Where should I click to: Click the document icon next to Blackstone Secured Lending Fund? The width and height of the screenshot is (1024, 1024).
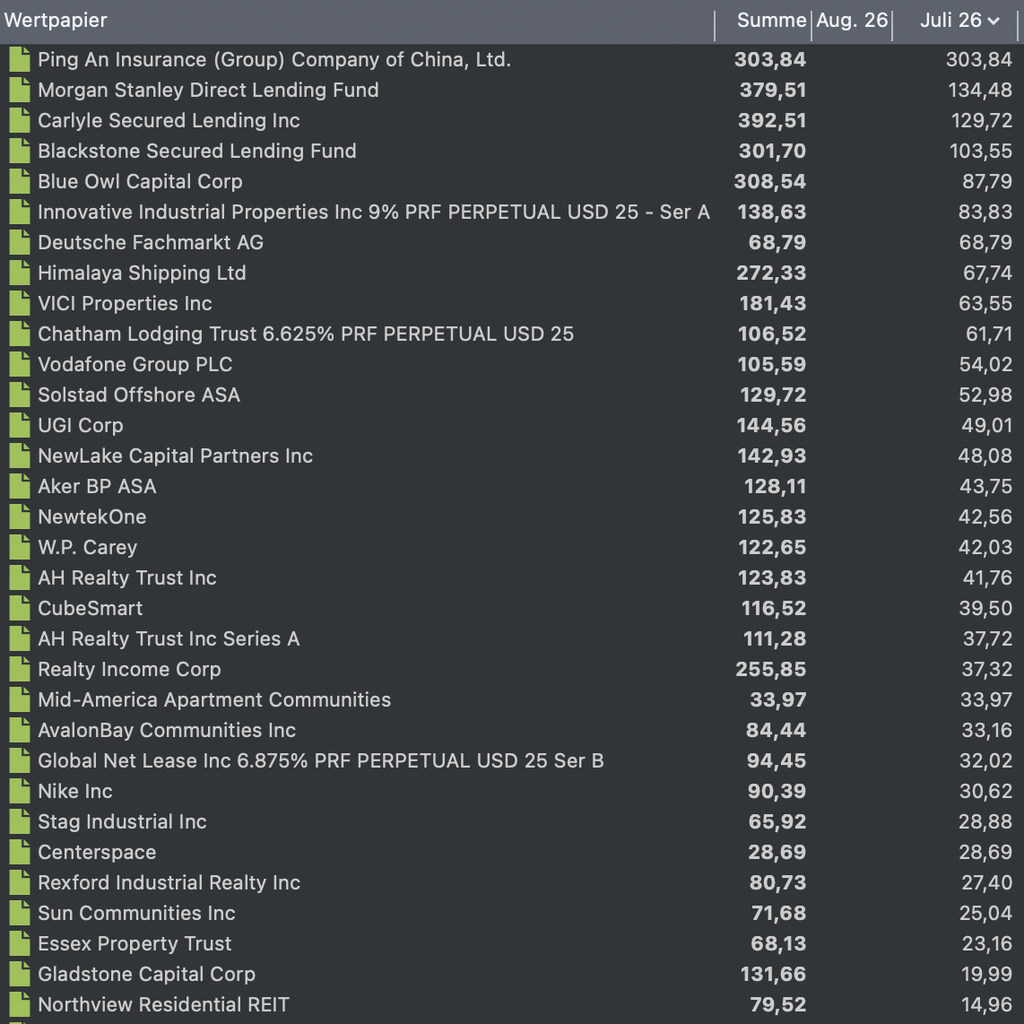(x=20, y=151)
